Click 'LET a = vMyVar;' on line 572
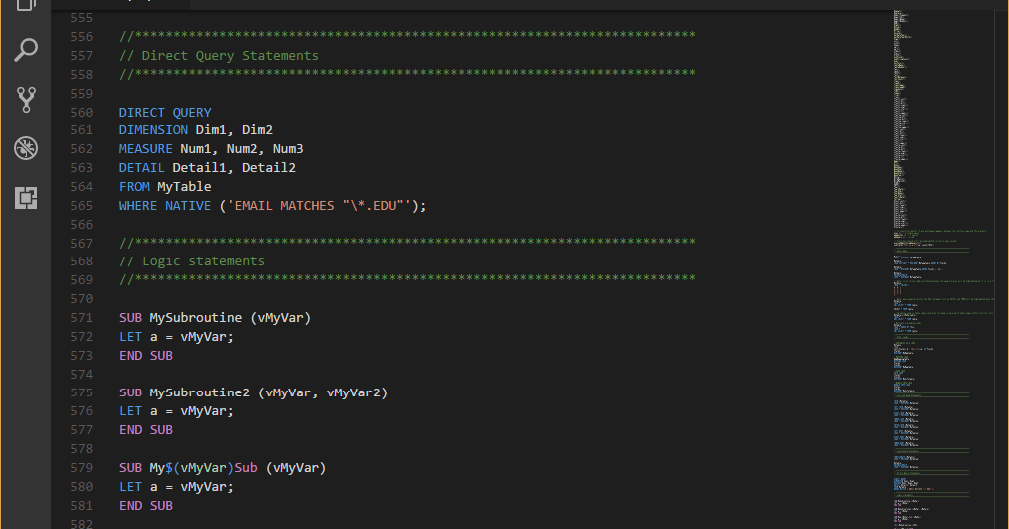Viewport: 1009px width, 529px height. tap(176, 337)
